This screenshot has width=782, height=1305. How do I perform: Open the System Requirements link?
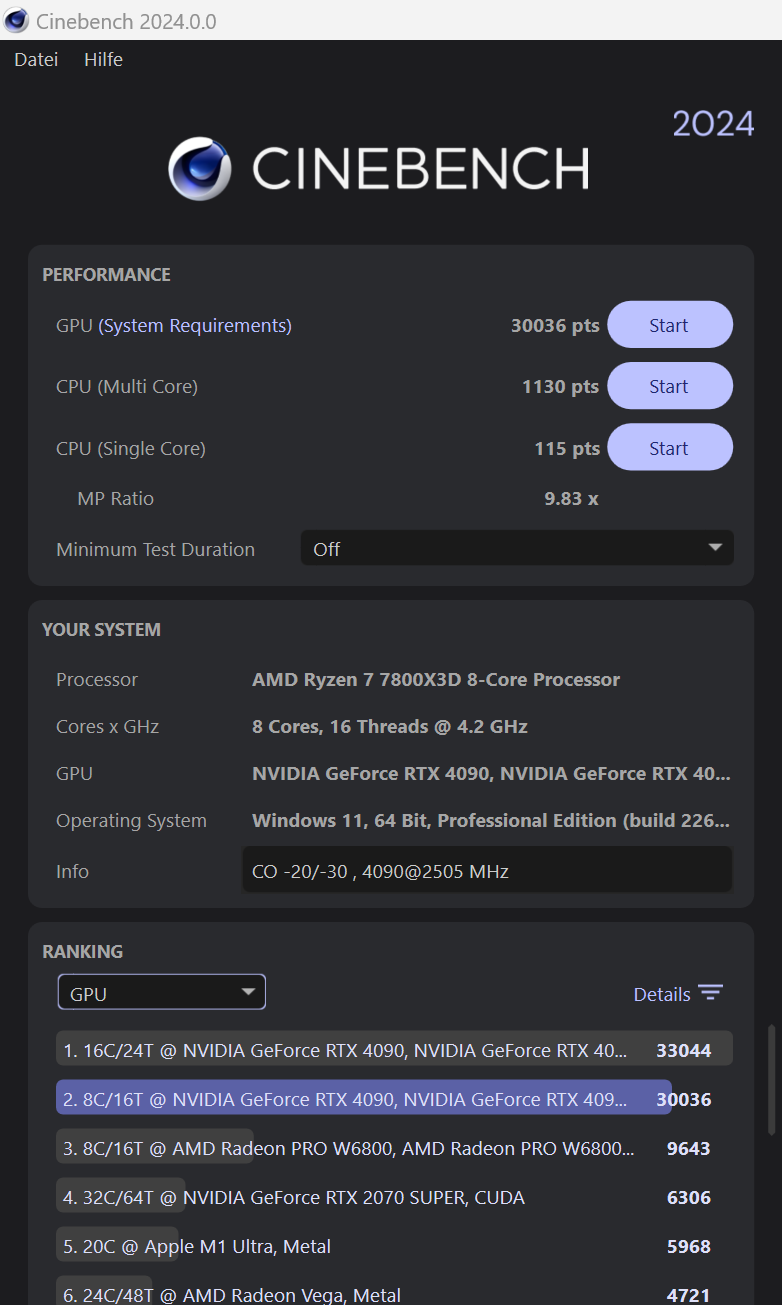pos(195,325)
